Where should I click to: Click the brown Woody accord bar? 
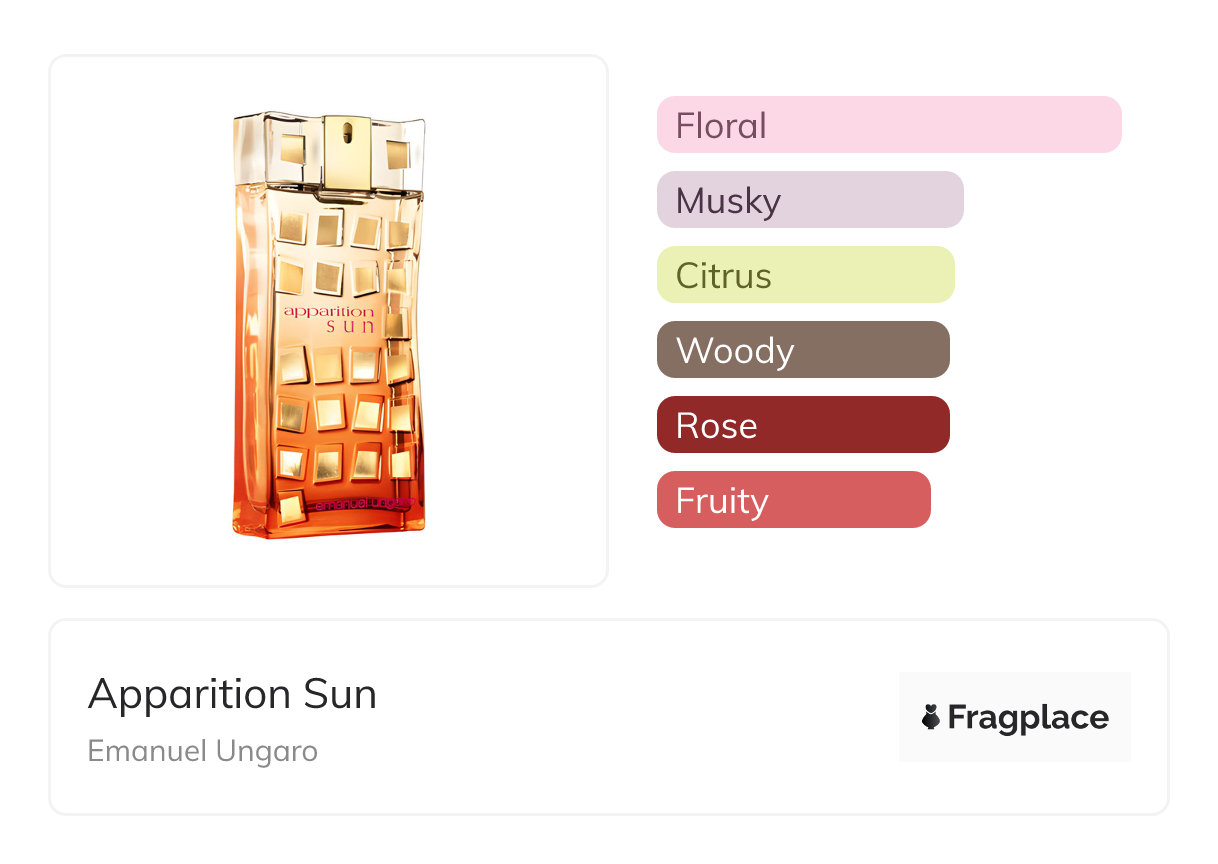(802, 350)
